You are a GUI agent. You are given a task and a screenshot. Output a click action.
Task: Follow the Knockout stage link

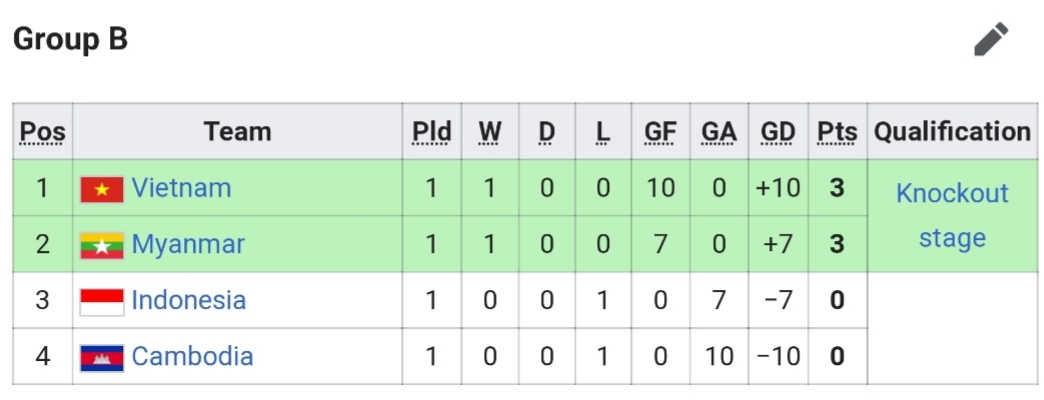click(952, 215)
